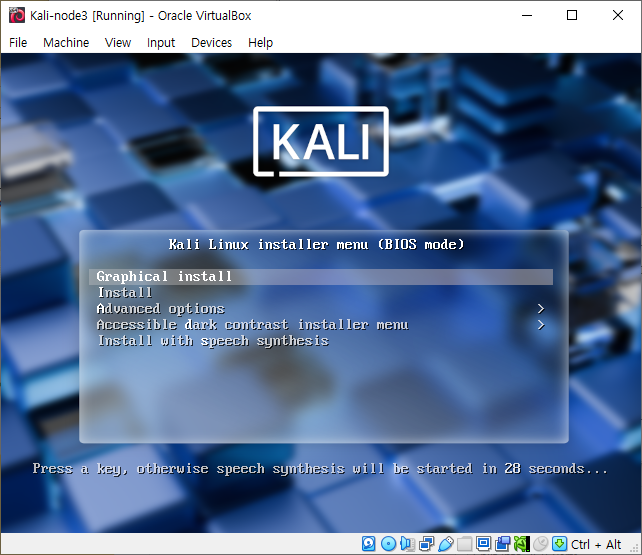Select Install with speech synthesis
The height and width of the screenshot is (555, 642).
[x=321, y=341]
